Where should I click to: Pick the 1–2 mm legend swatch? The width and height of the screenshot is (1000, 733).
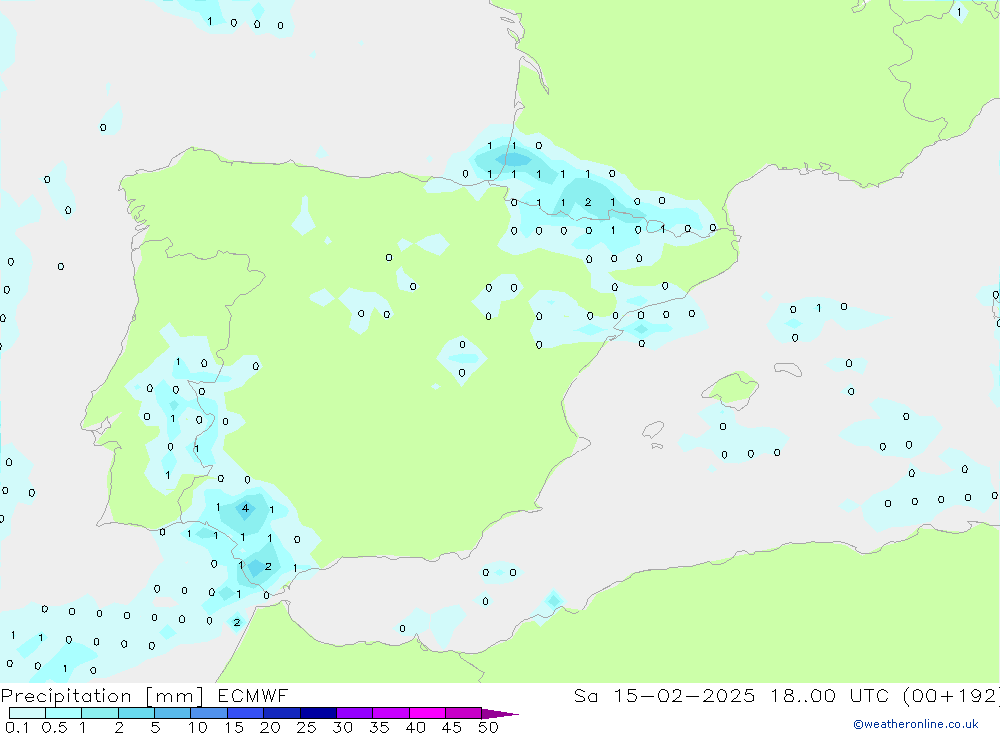tap(99, 713)
